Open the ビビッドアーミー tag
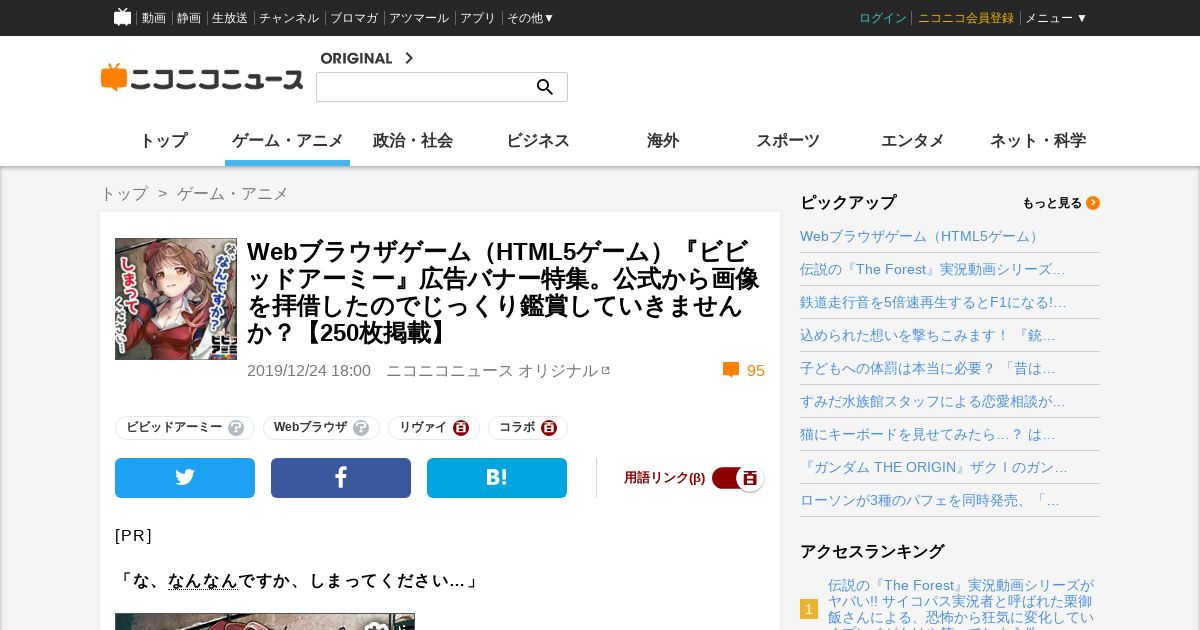The image size is (1200, 630). tap(174, 428)
